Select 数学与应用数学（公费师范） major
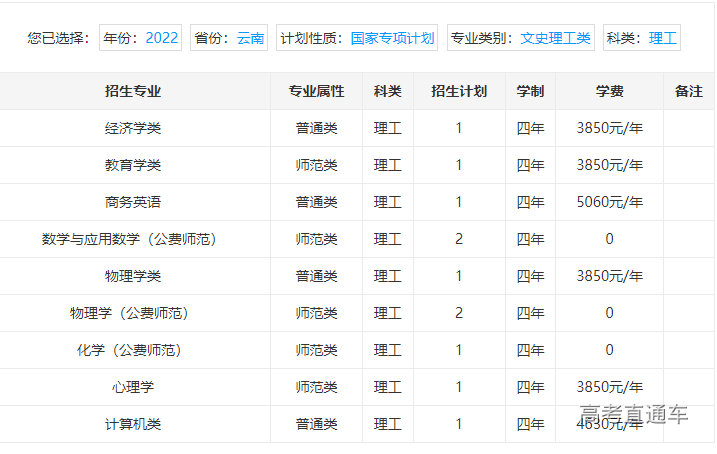This screenshot has width=717, height=454. 129,239
